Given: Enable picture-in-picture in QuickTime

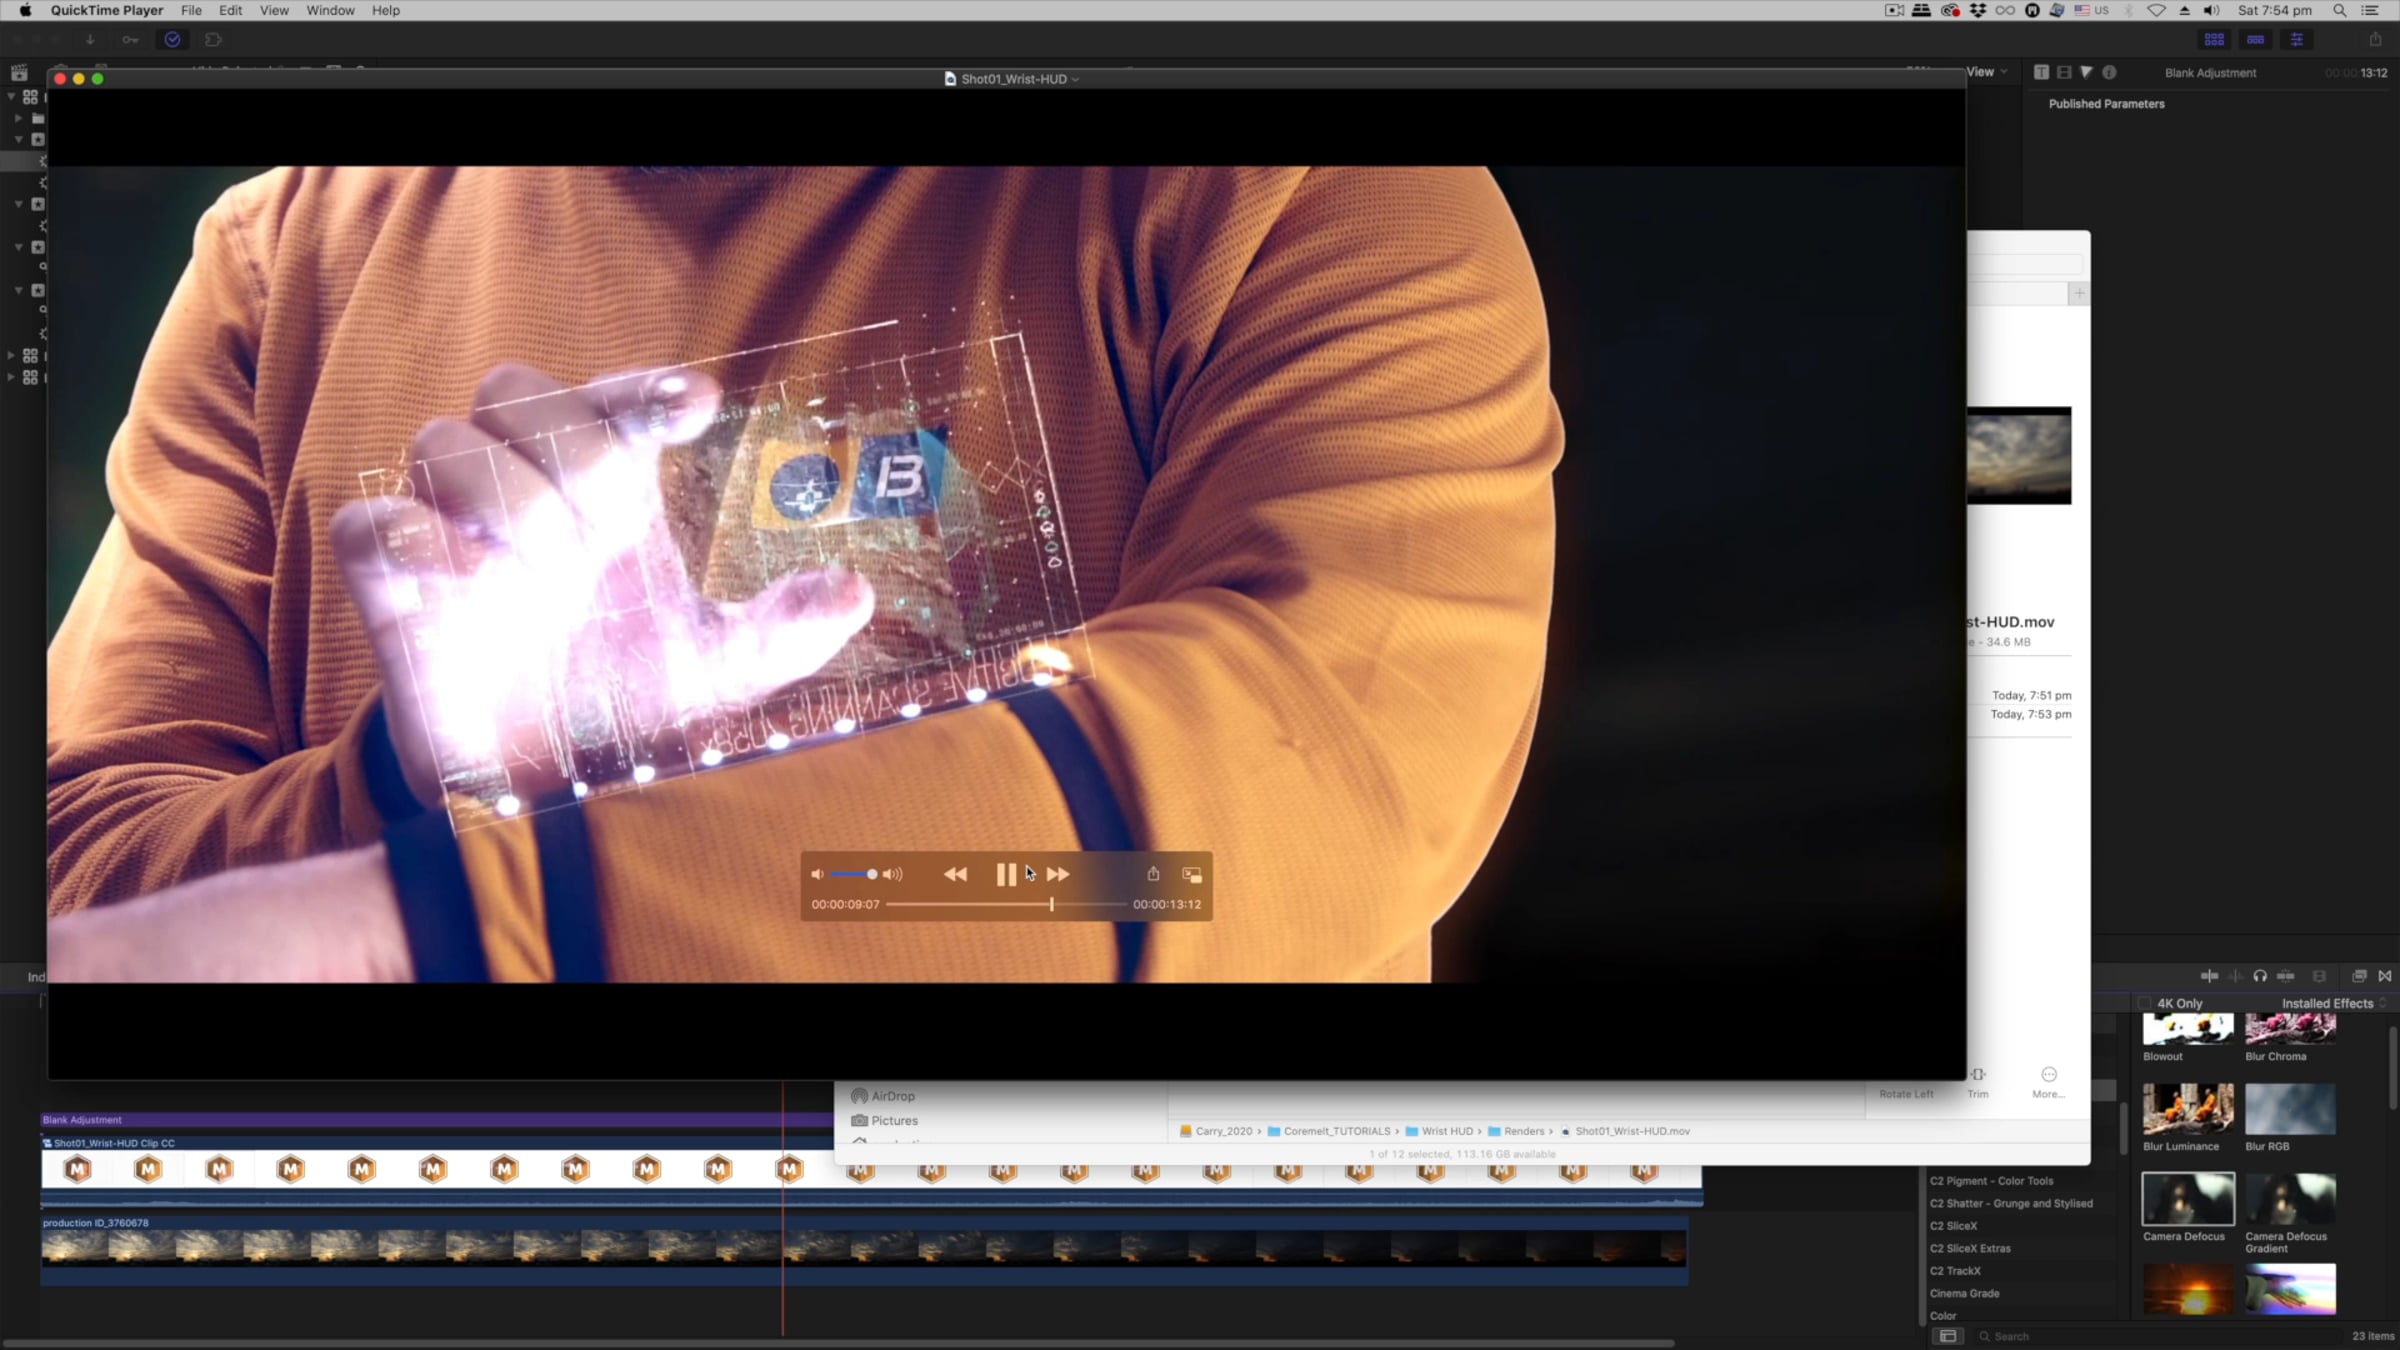Looking at the screenshot, I should click(1192, 875).
